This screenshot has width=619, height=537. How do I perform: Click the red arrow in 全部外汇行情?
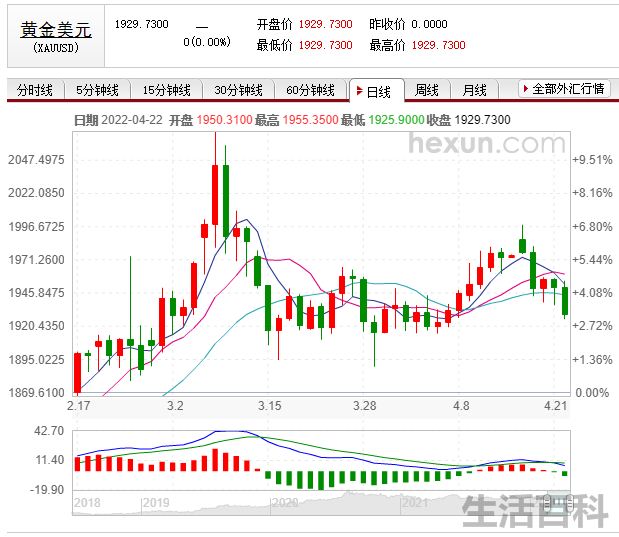(x=525, y=89)
